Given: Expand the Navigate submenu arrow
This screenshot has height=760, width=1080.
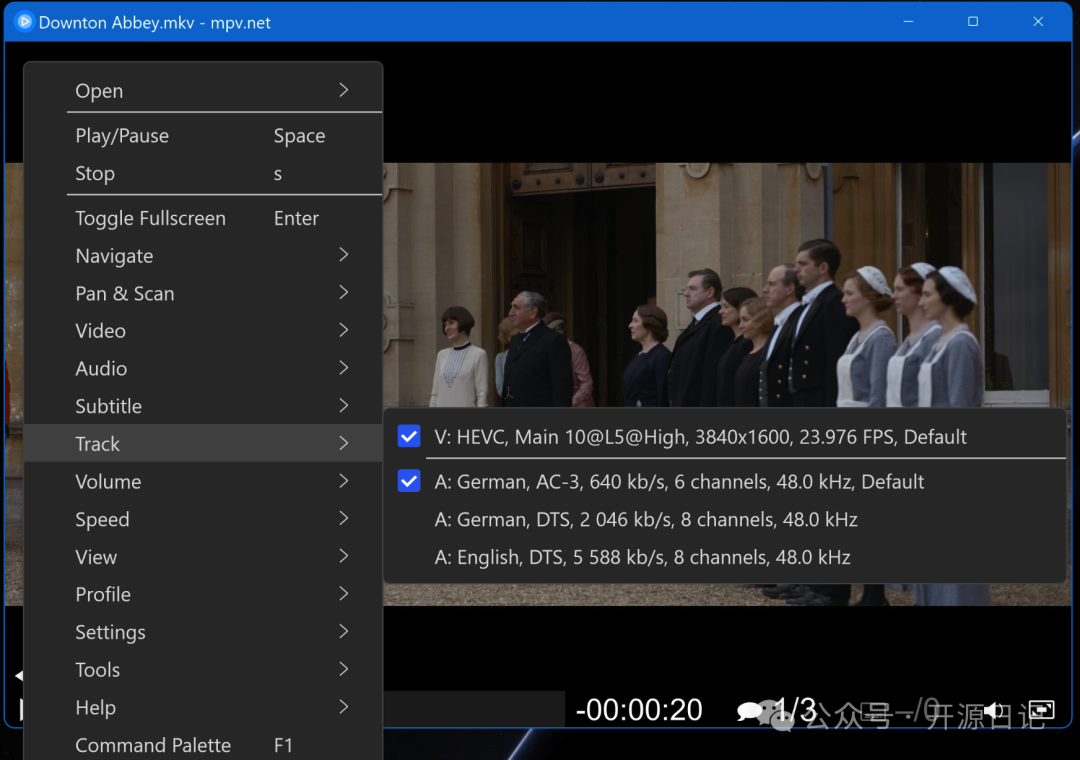Looking at the screenshot, I should [344, 255].
